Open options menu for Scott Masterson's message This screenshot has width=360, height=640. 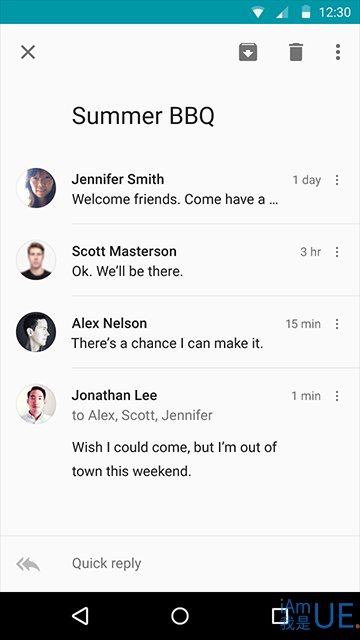(x=337, y=252)
